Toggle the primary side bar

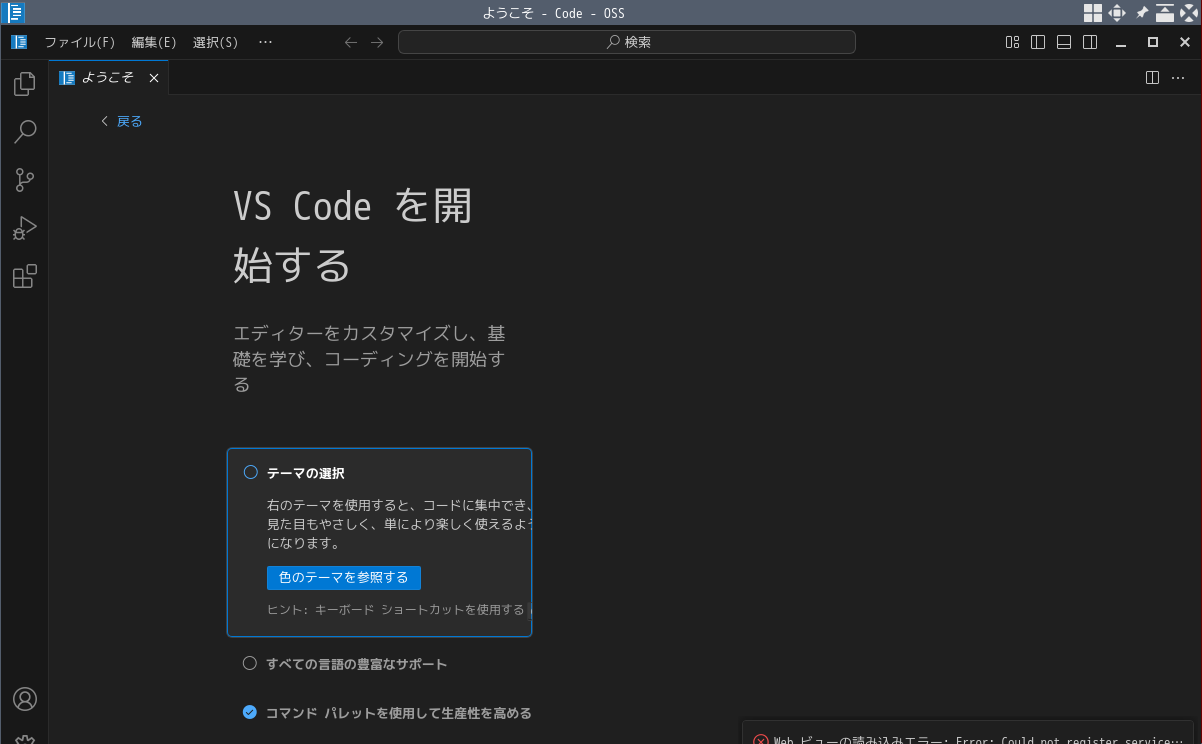click(1038, 42)
